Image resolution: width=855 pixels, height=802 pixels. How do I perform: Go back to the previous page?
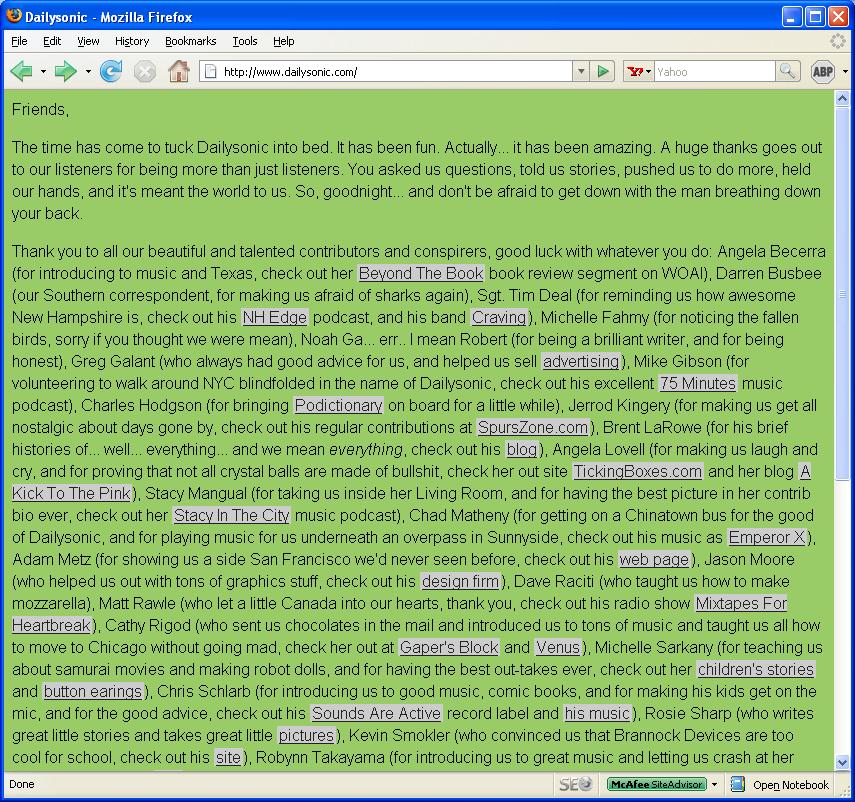(21, 71)
